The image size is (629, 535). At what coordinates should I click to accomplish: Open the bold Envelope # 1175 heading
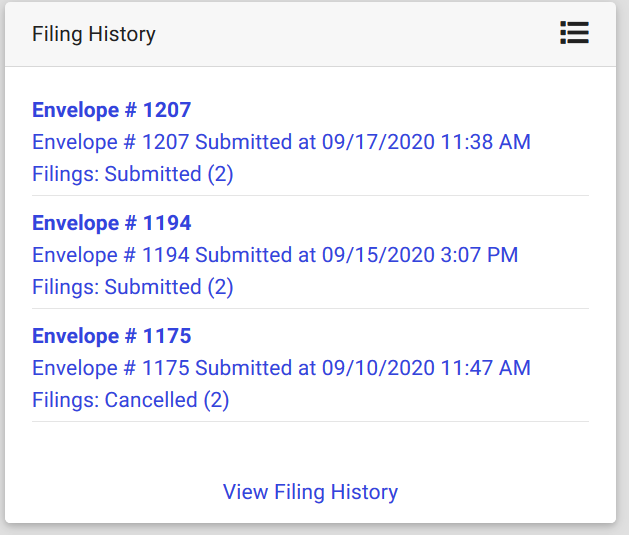[111, 336]
